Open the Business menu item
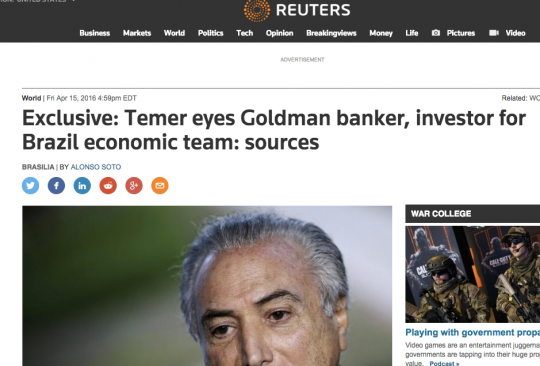Image resolution: width=540 pixels, height=366 pixels. pyautogui.click(x=95, y=33)
